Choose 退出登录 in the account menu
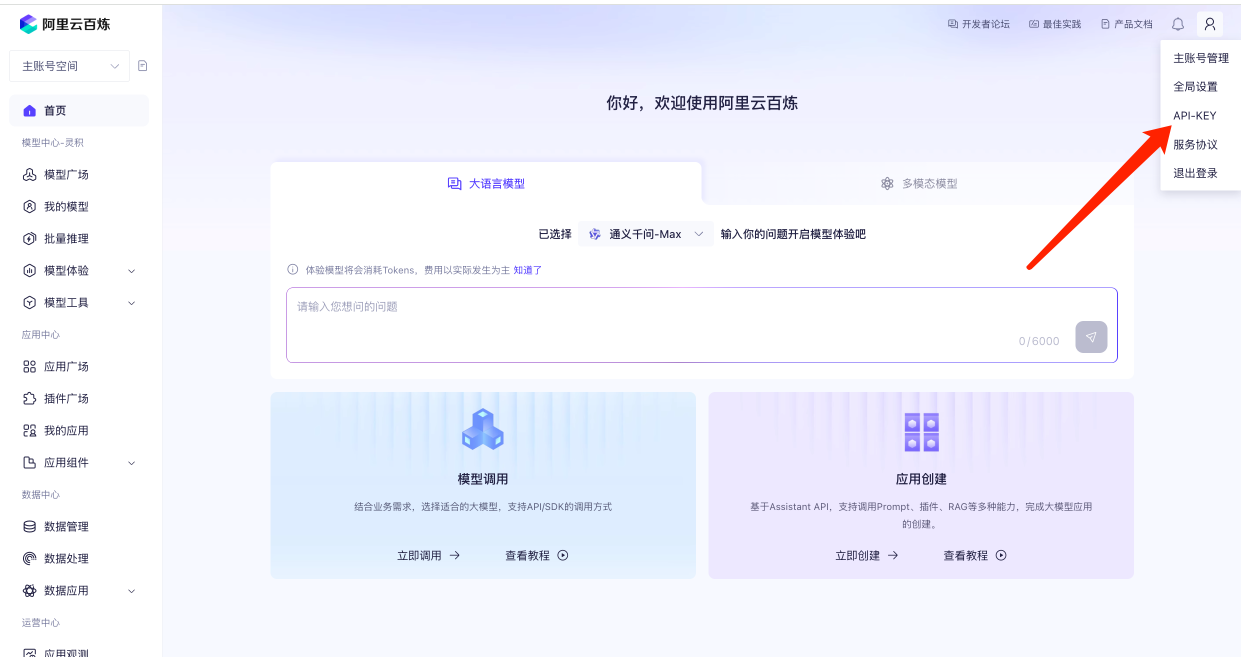Image resolution: width=1241 pixels, height=657 pixels. [1195, 173]
